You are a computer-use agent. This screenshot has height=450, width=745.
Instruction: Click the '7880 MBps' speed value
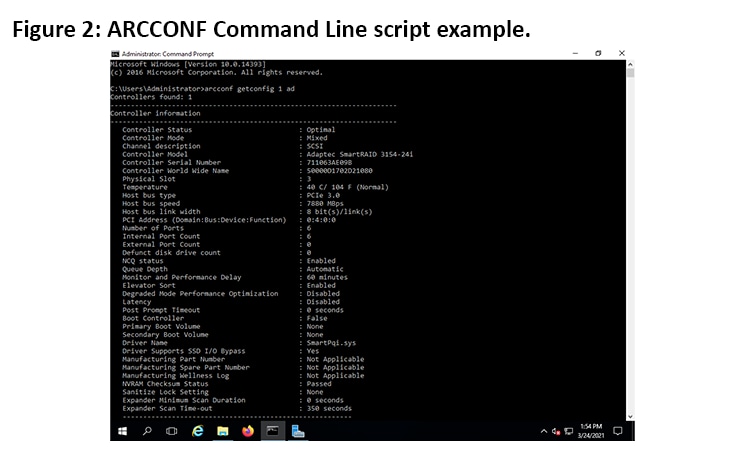[x=325, y=203]
